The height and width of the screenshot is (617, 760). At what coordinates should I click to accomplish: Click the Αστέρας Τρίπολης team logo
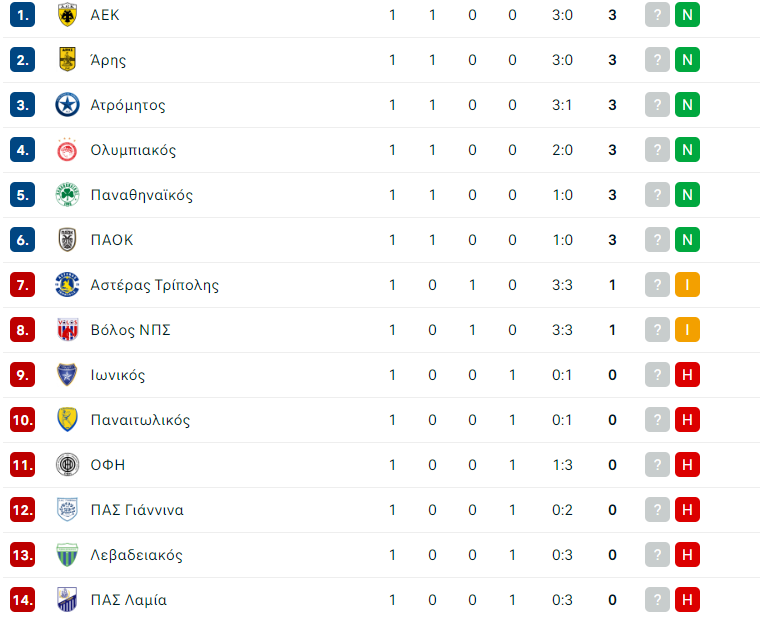pyautogui.click(x=67, y=285)
